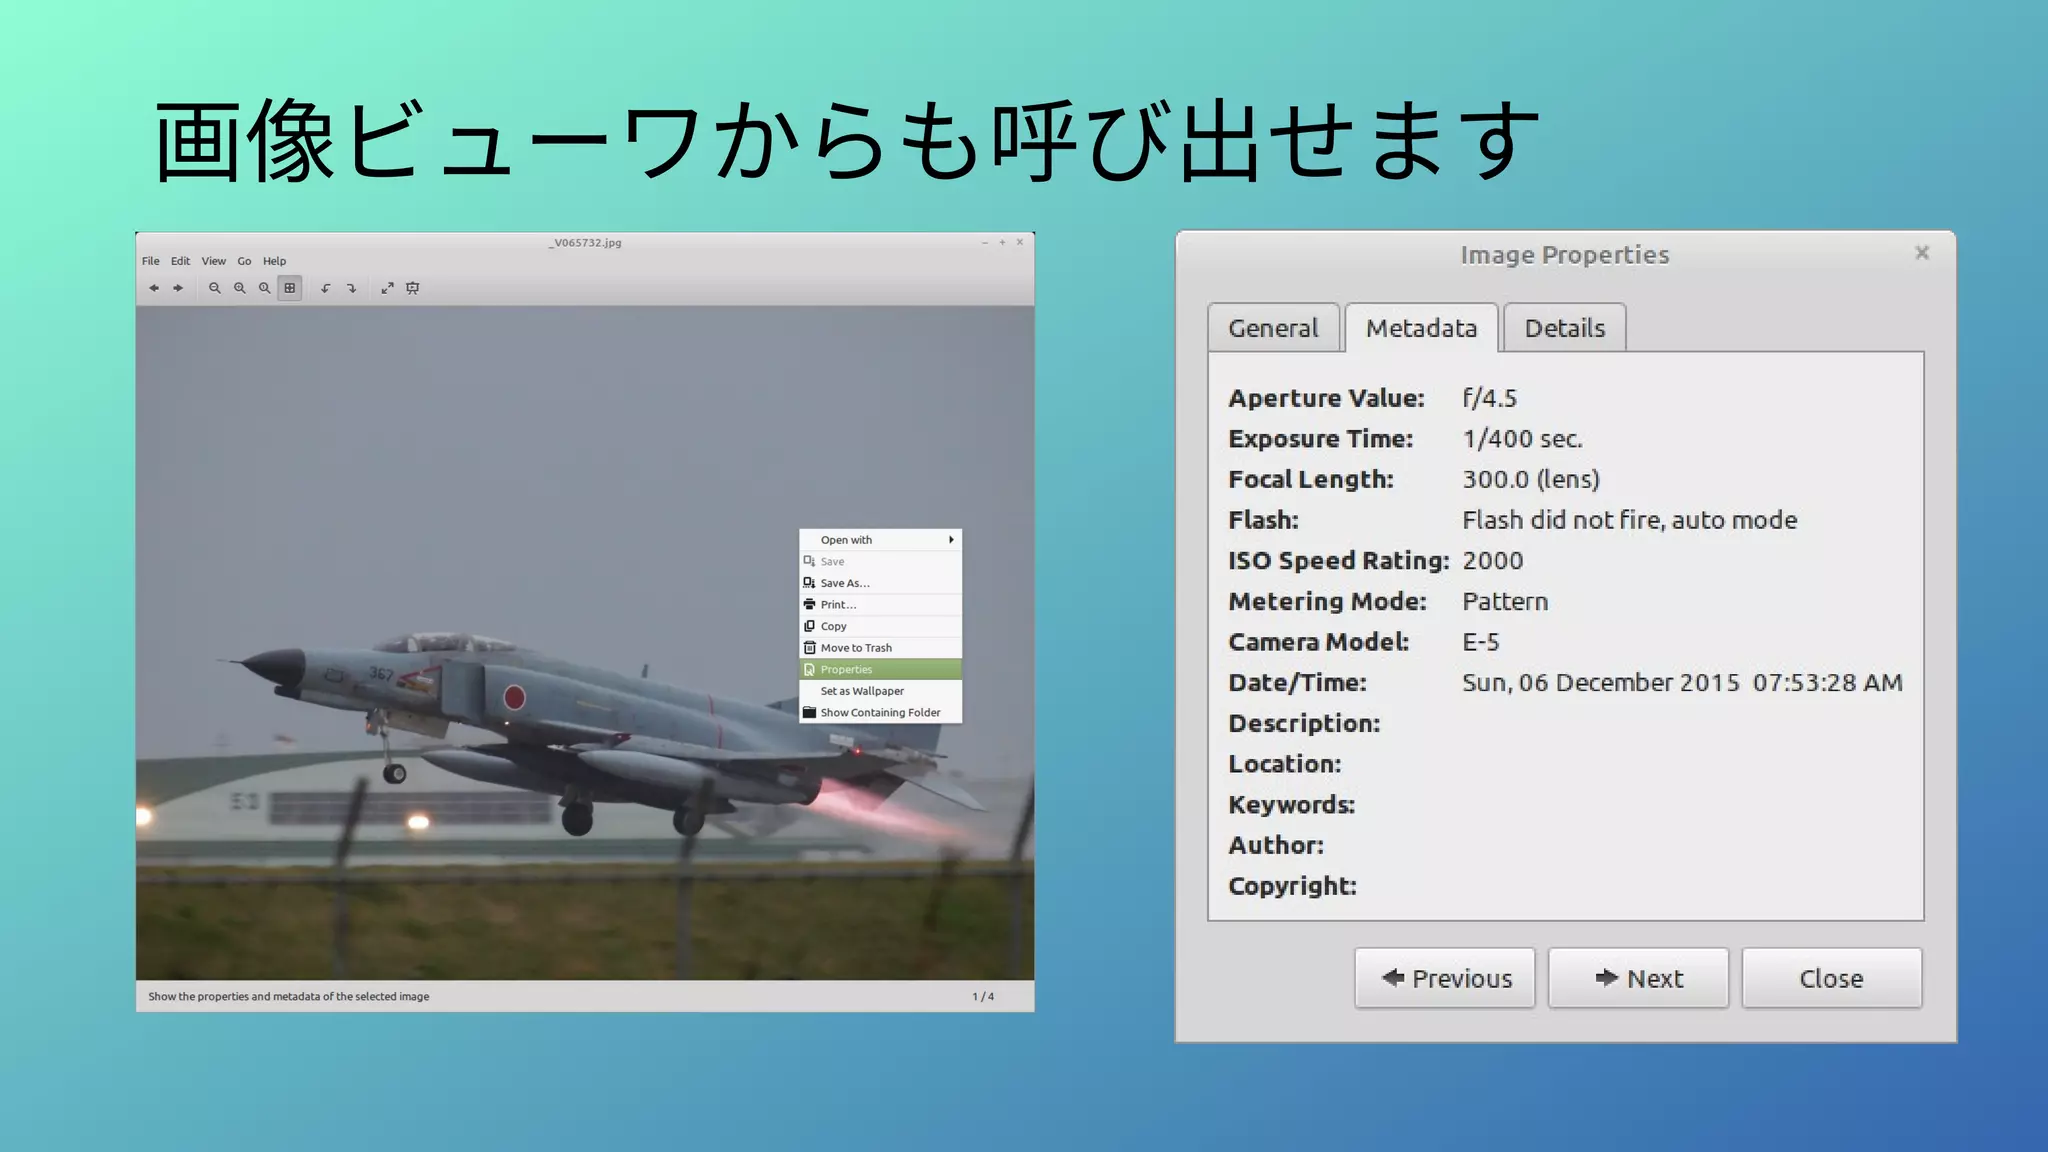Go to previous image using toolbar arrow
The height and width of the screenshot is (1152, 2048).
click(154, 288)
